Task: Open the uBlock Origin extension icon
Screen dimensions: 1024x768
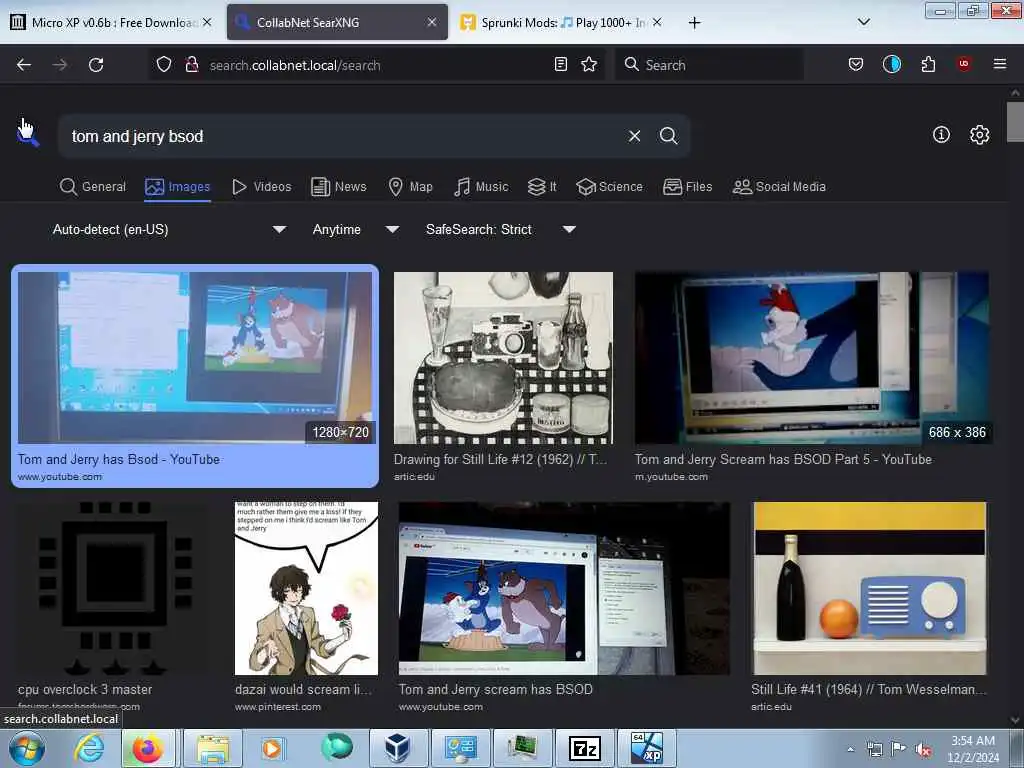Action: pos(963,64)
